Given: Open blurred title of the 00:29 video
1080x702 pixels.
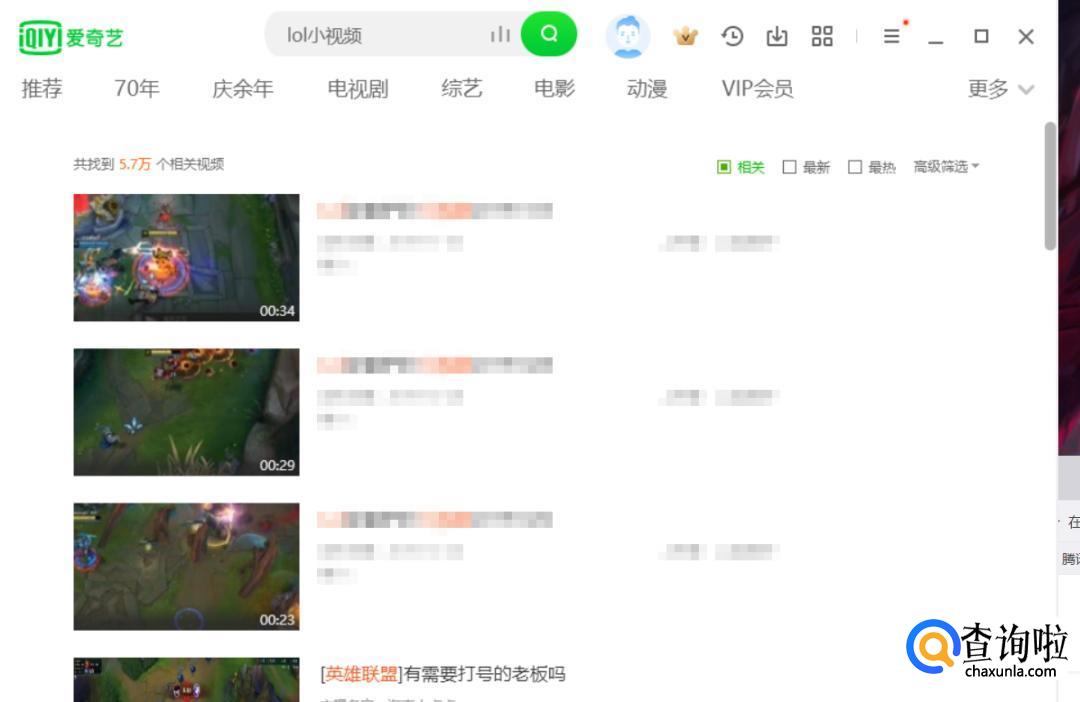Looking at the screenshot, I should (x=435, y=365).
